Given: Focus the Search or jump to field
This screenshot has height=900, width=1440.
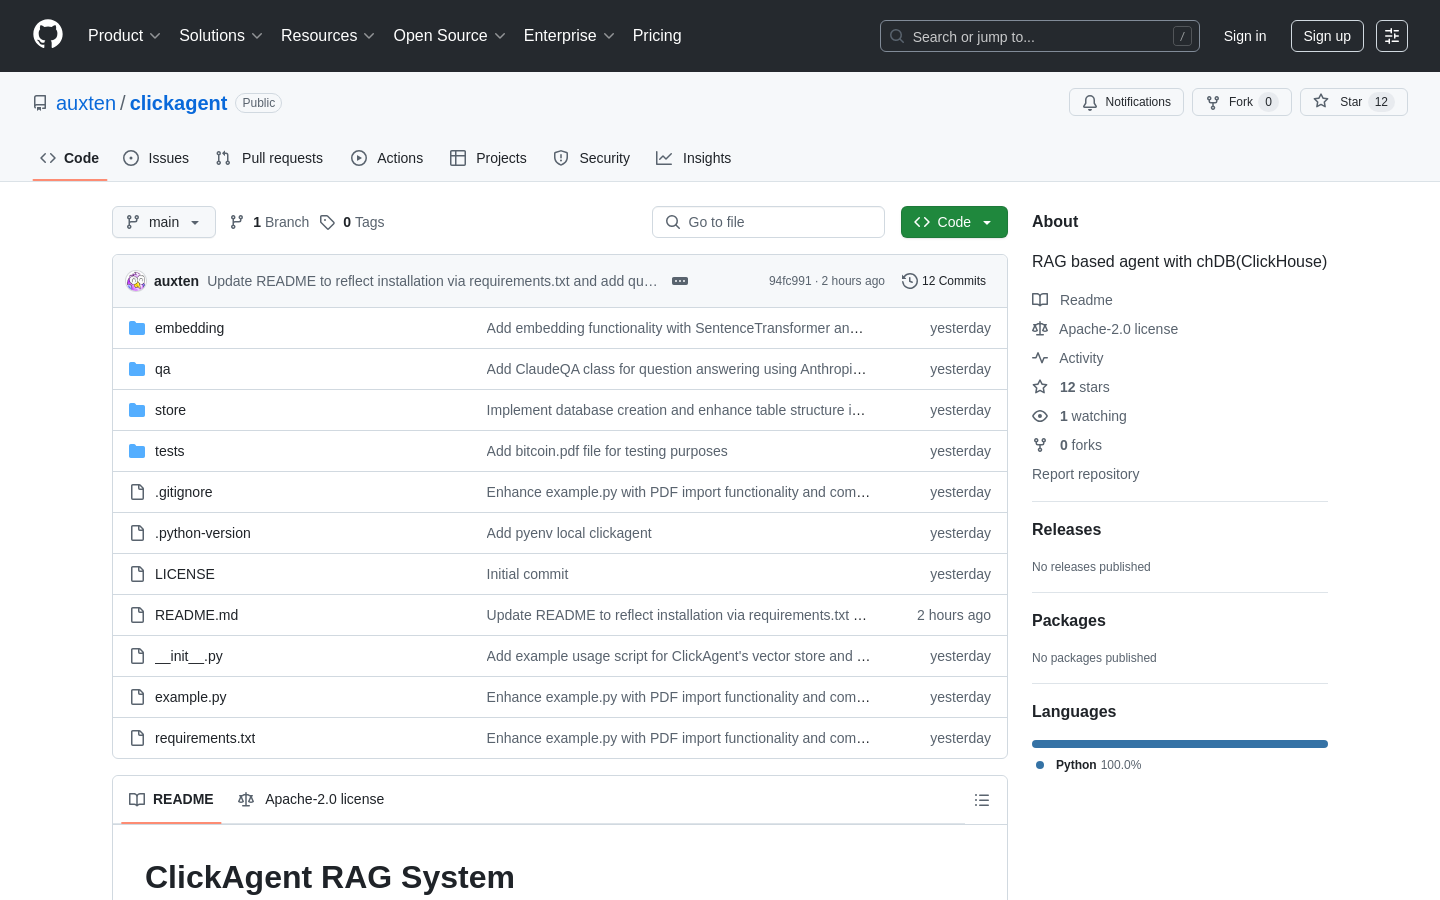Looking at the screenshot, I should click(x=1040, y=36).
